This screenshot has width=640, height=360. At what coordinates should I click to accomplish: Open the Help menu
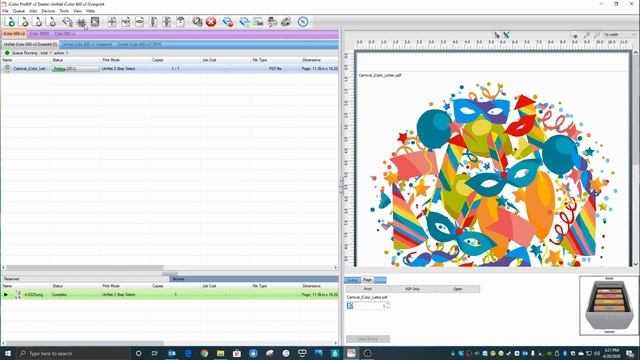tap(90, 11)
